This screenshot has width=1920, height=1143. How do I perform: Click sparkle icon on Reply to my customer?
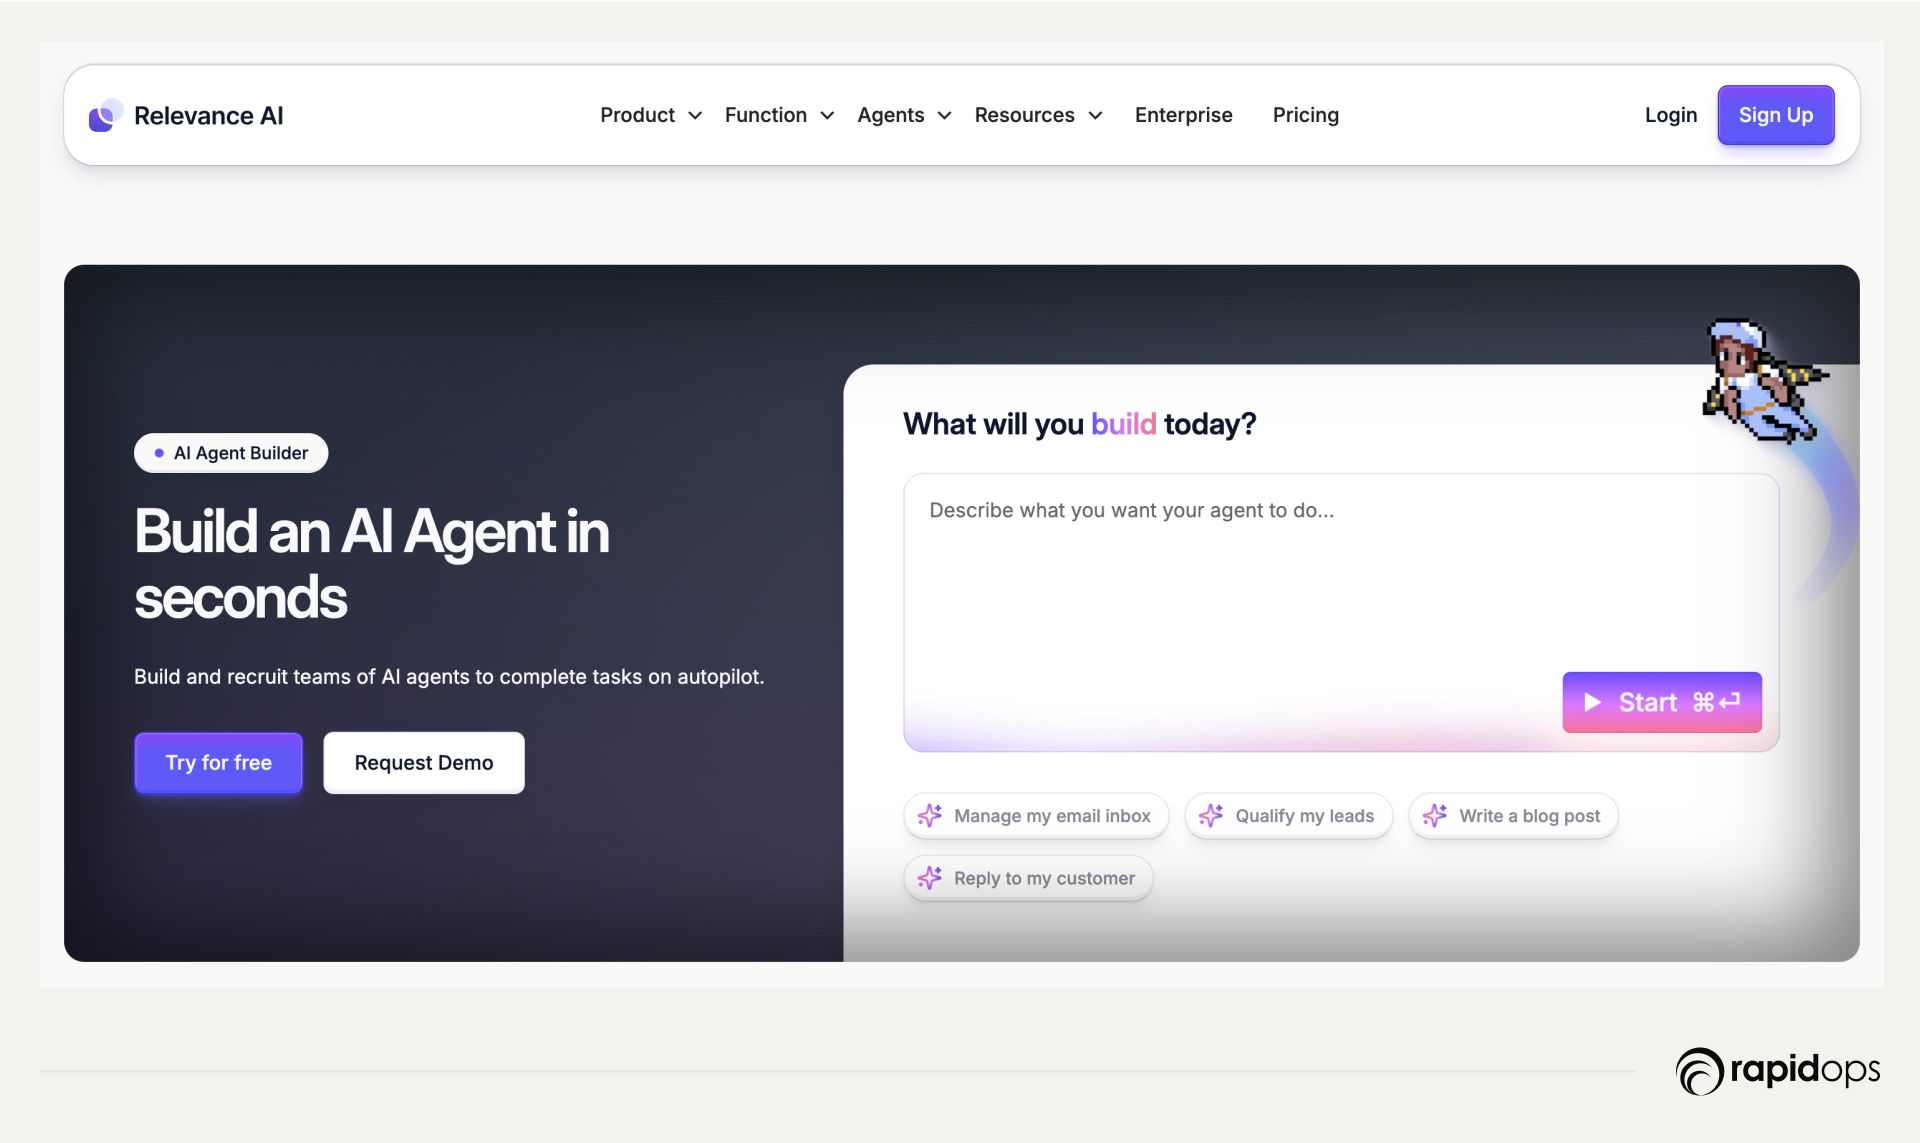coord(930,878)
